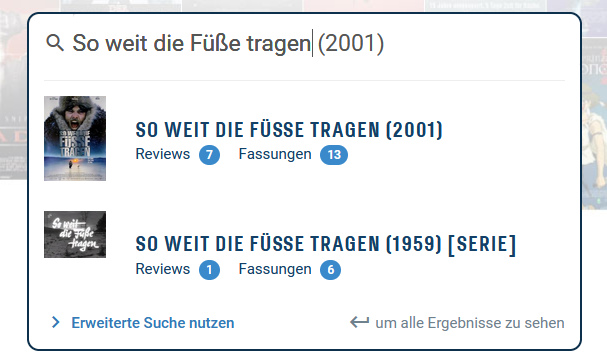
Task: Click the chevron next to Erweiterte Suche nutzen
Action: pyautogui.click(x=56, y=322)
